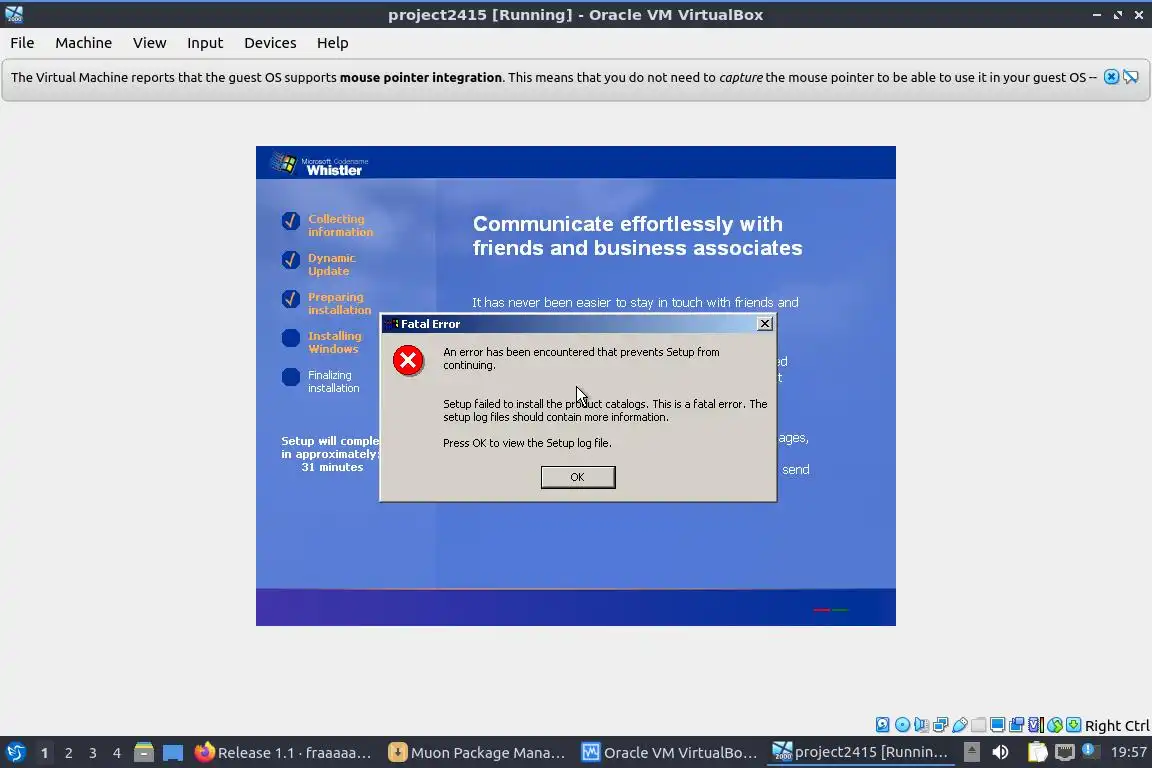
Task: Open the volume control in system tray
Action: pos(1000,752)
